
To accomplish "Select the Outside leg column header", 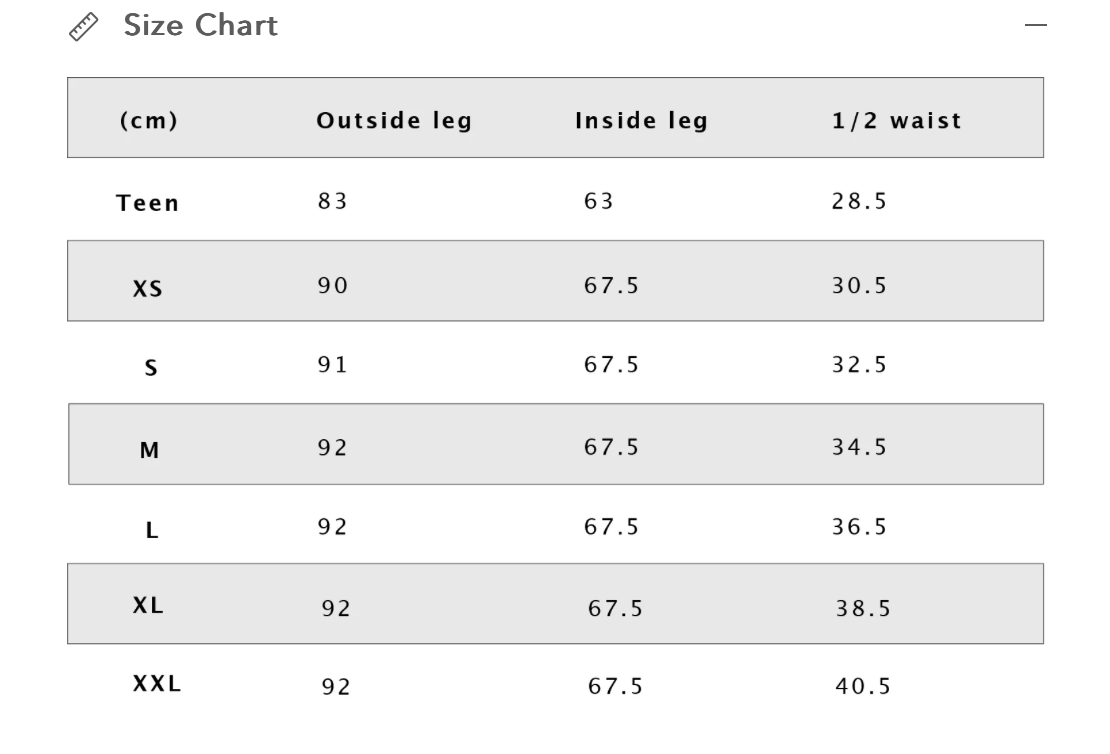I will (x=394, y=121).
